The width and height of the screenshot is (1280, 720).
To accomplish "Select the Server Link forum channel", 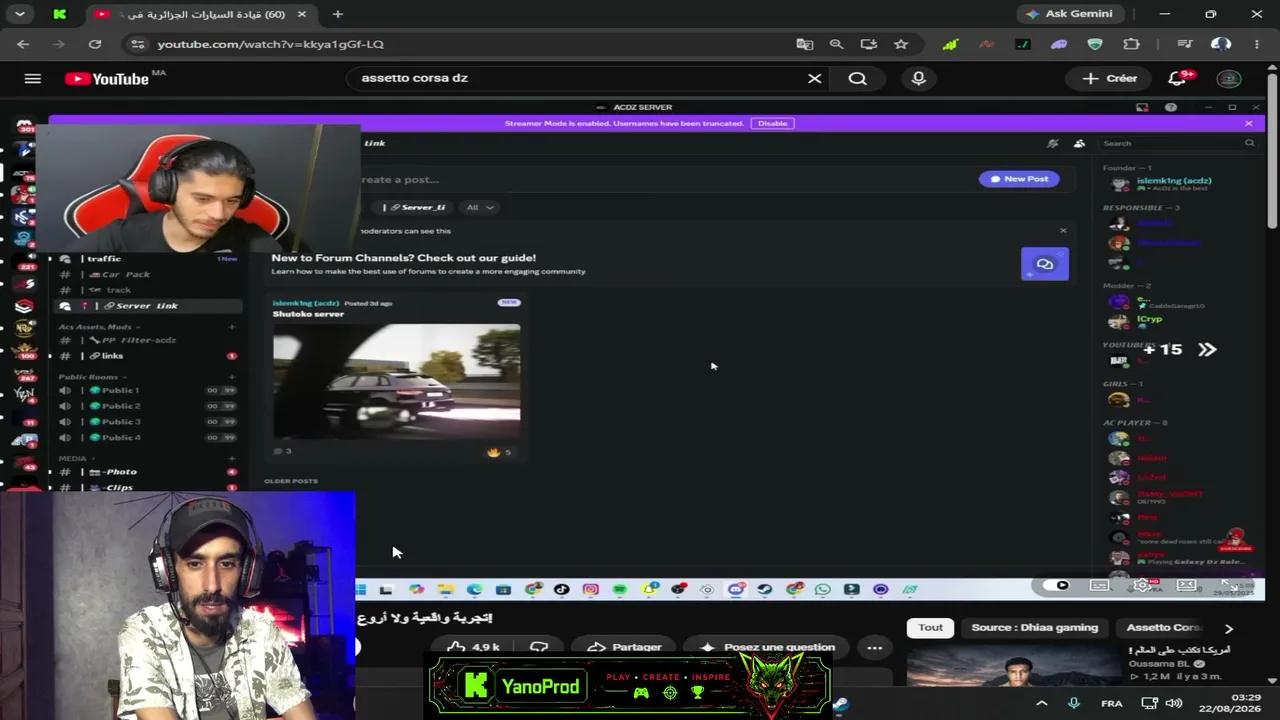I will click(x=148, y=306).
